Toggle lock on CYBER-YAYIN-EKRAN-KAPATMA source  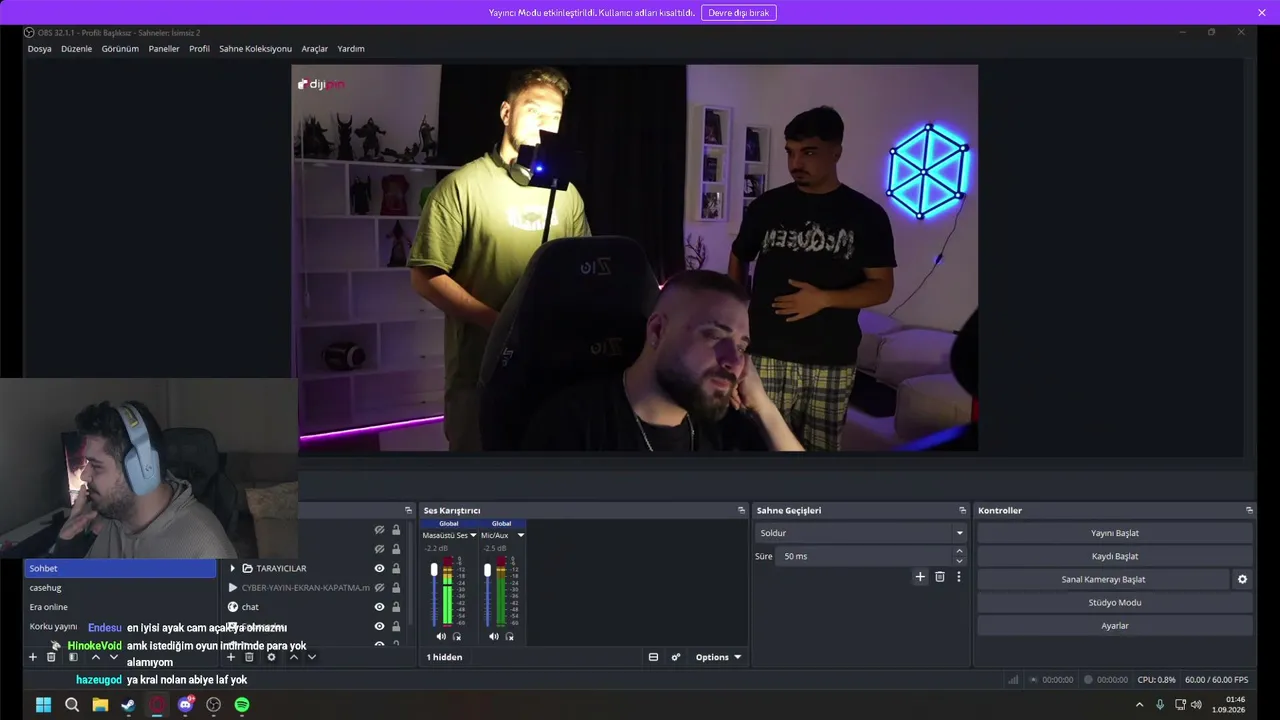click(x=396, y=587)
